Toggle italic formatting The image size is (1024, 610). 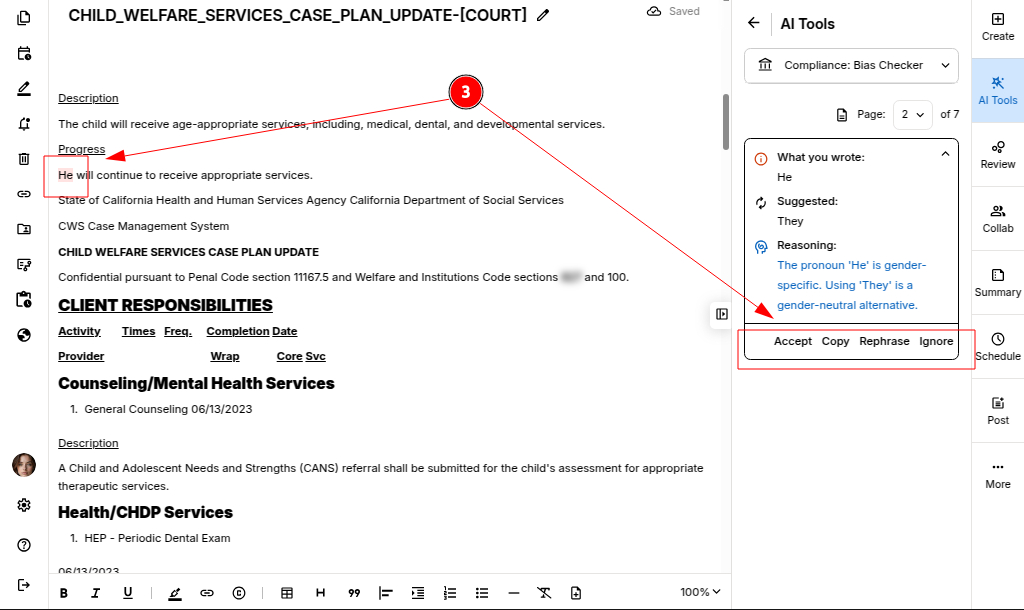click(x=96, y=593)
